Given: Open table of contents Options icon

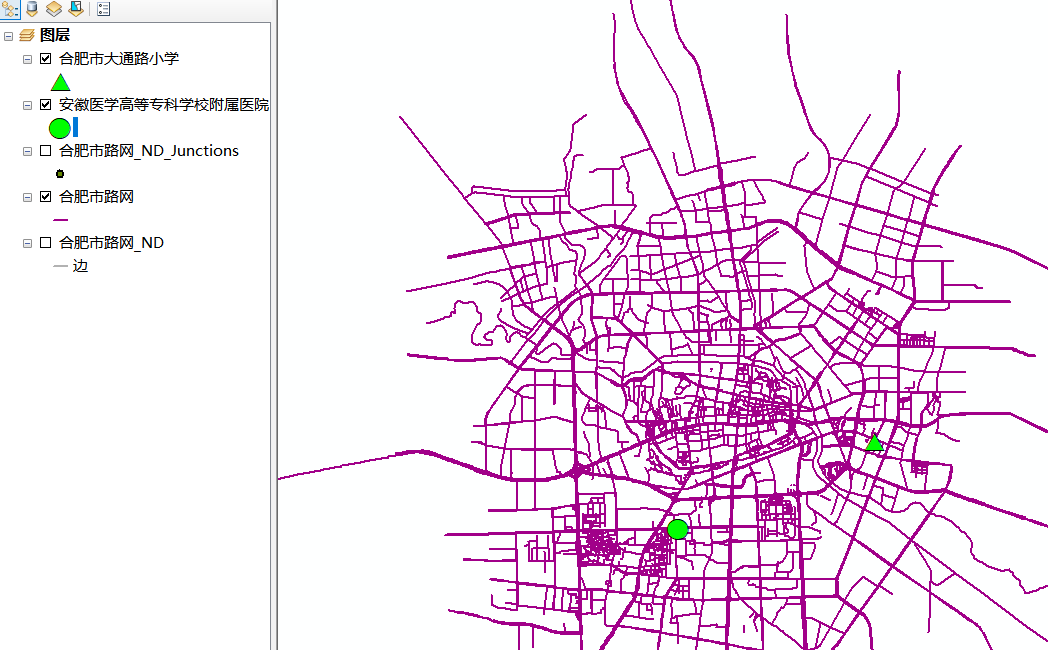Looking at the screenshot, I should [x=104, y=9].
